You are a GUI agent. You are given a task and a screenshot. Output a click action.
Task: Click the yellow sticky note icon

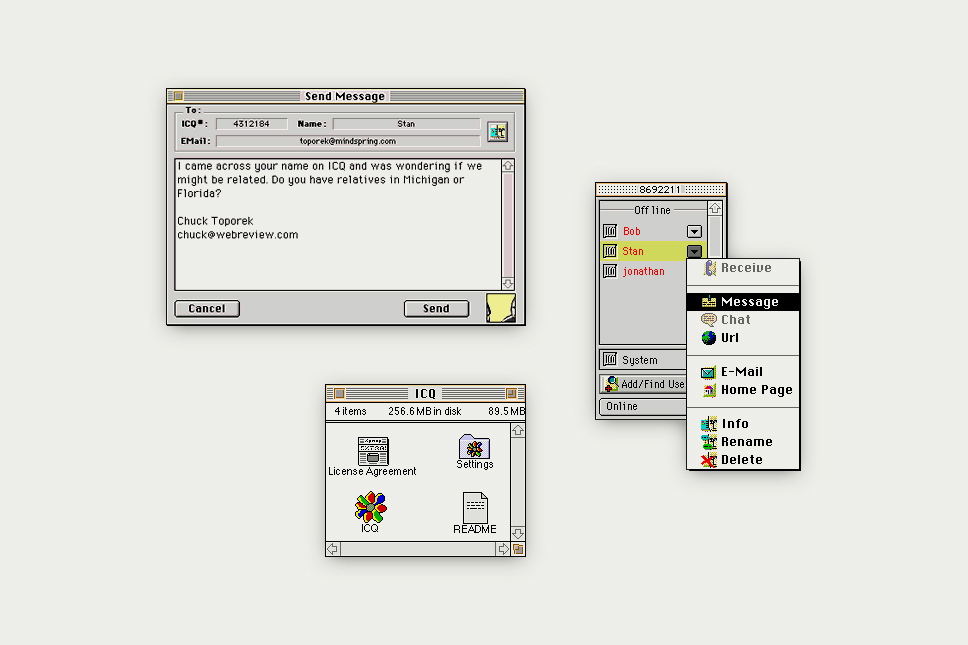(x=500, y=308)
